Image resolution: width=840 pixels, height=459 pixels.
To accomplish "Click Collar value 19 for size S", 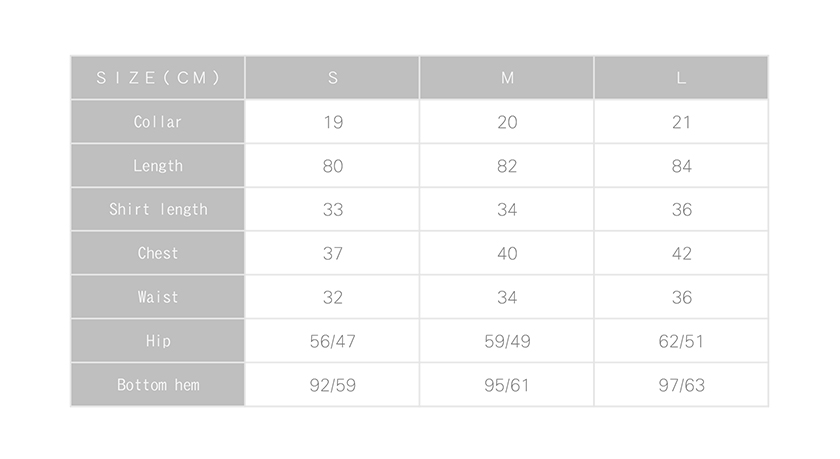I will point(332,122).
